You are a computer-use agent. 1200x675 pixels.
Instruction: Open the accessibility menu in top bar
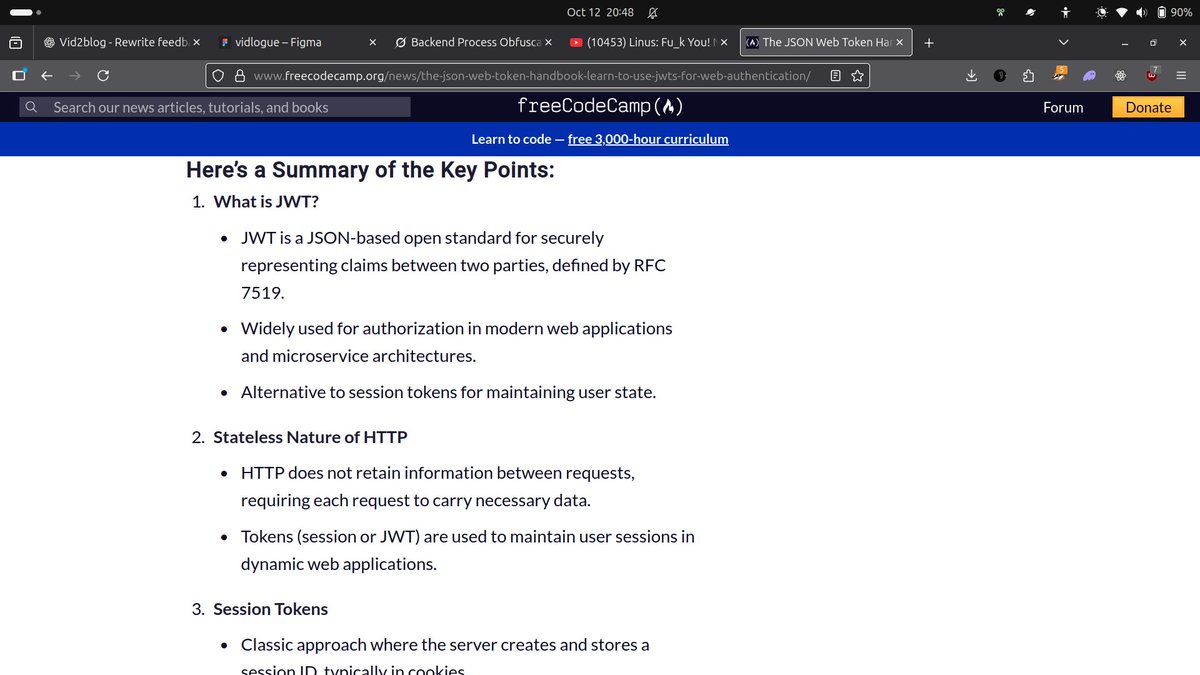pos(1067,12)
